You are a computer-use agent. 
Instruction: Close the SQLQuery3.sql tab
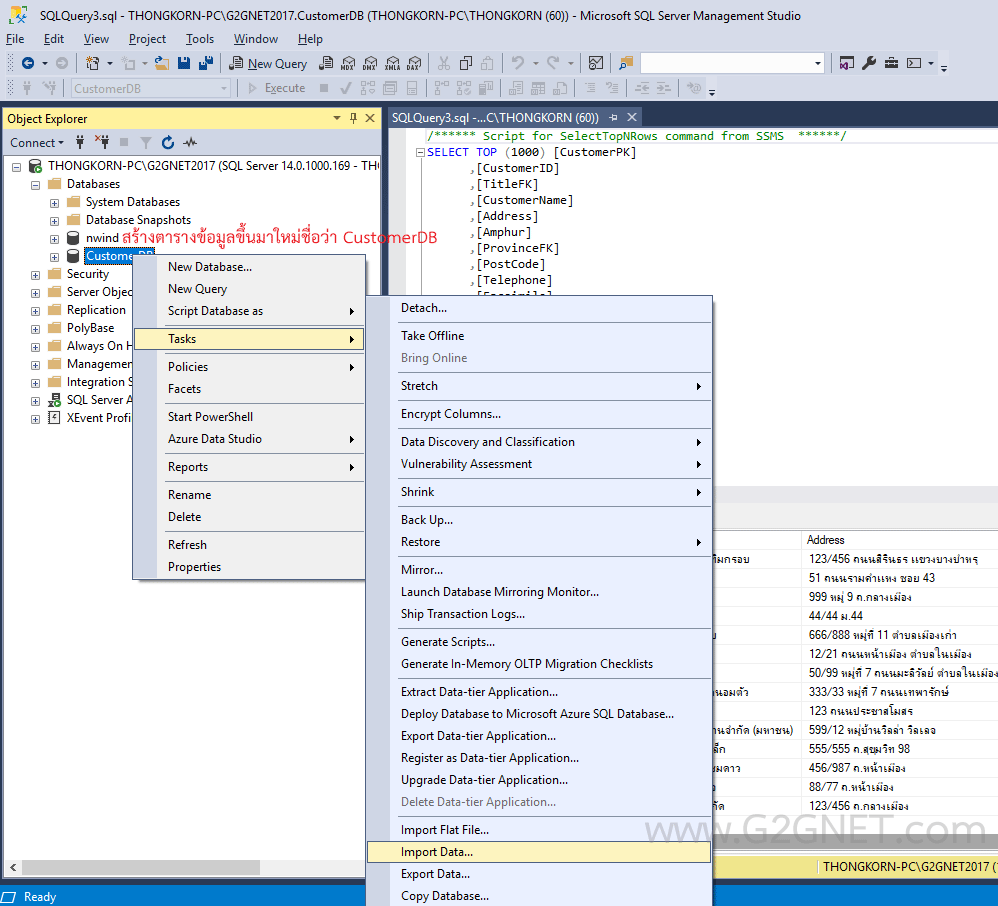(632, 117)
